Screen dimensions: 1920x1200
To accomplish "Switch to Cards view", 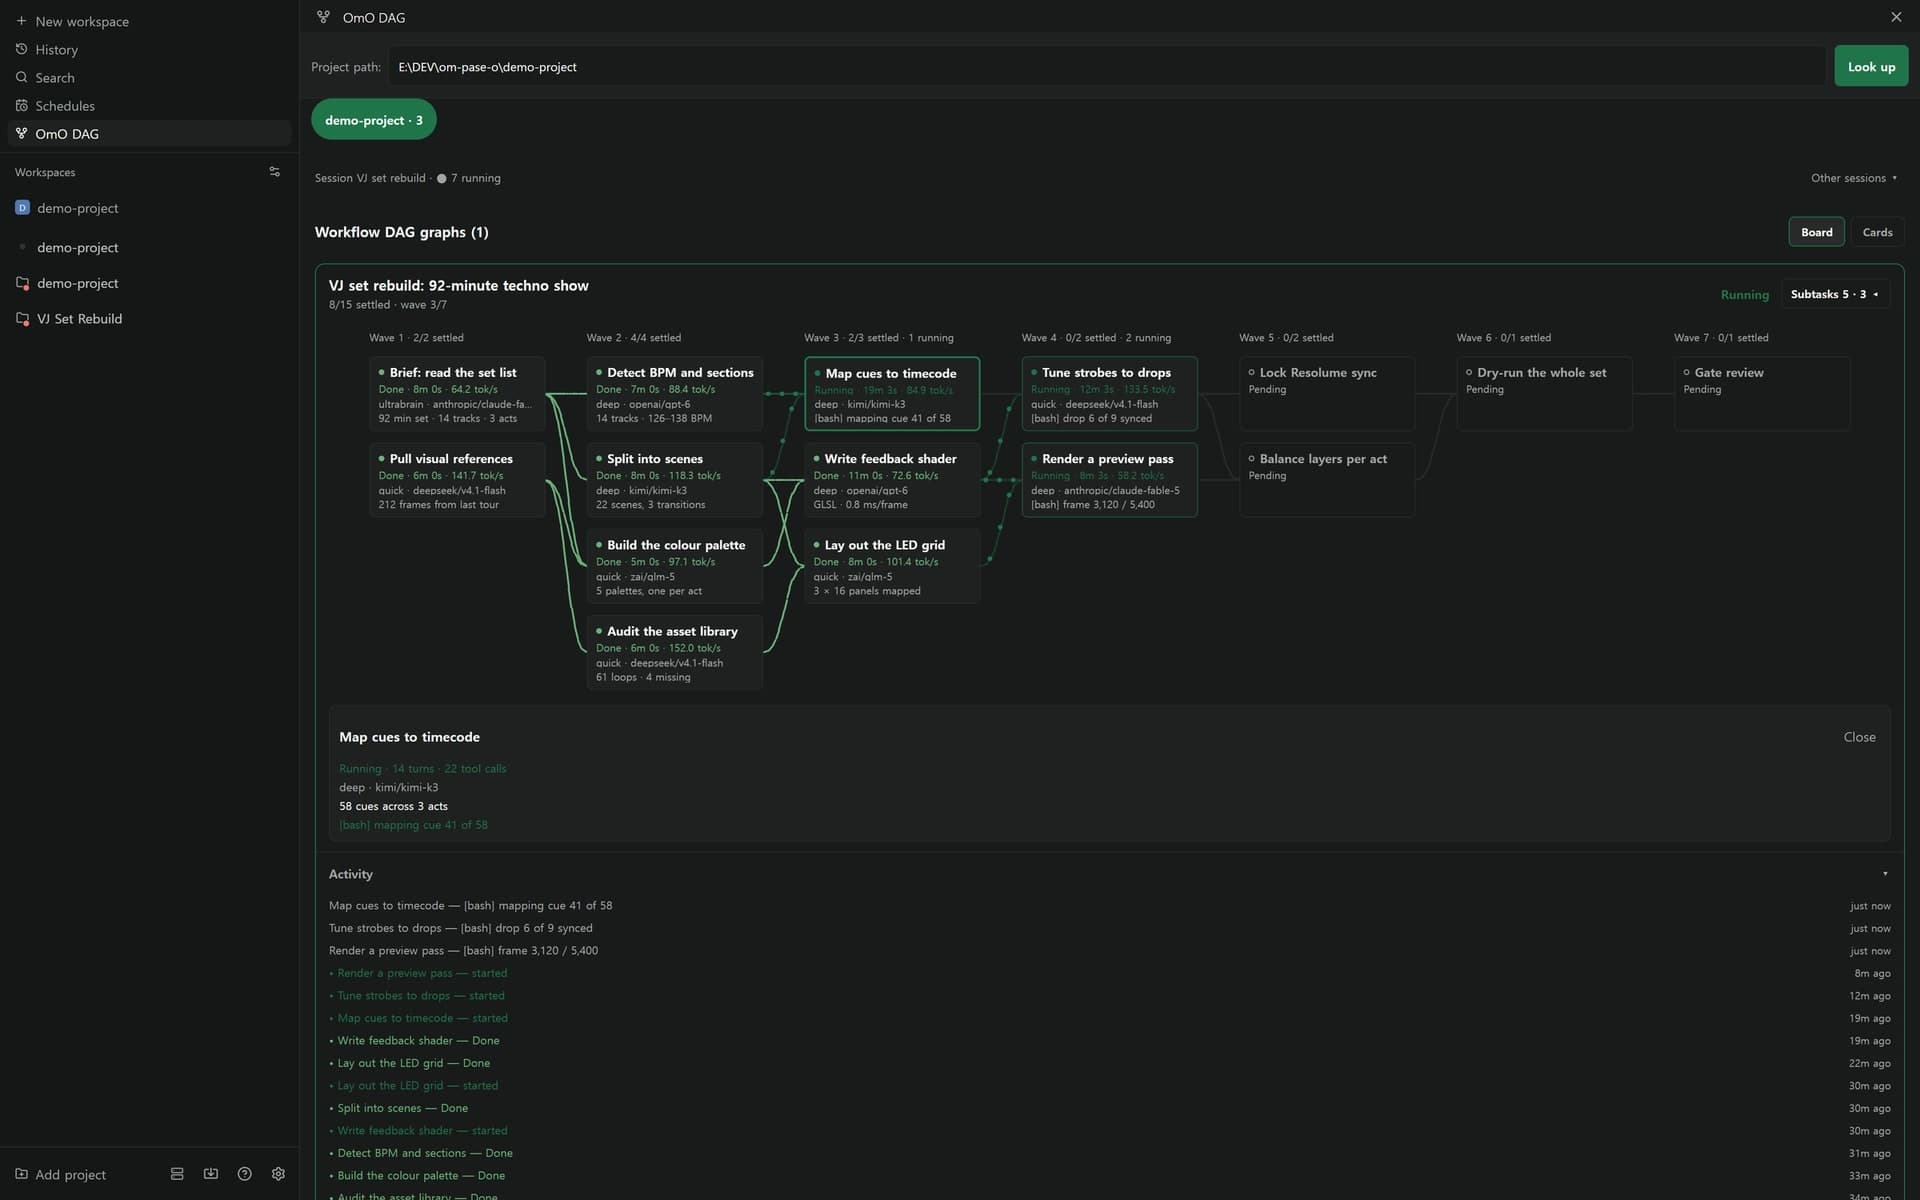I will click(1877, 232).
